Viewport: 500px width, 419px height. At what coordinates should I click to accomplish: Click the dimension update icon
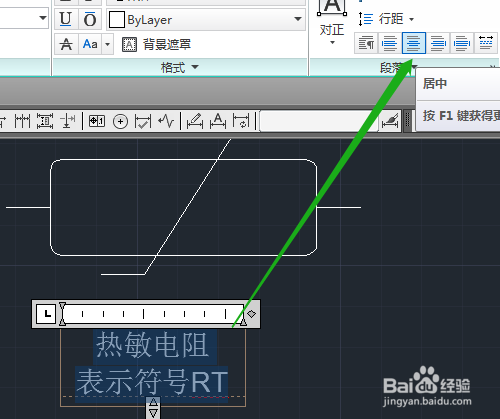click(x=241, y=121)
